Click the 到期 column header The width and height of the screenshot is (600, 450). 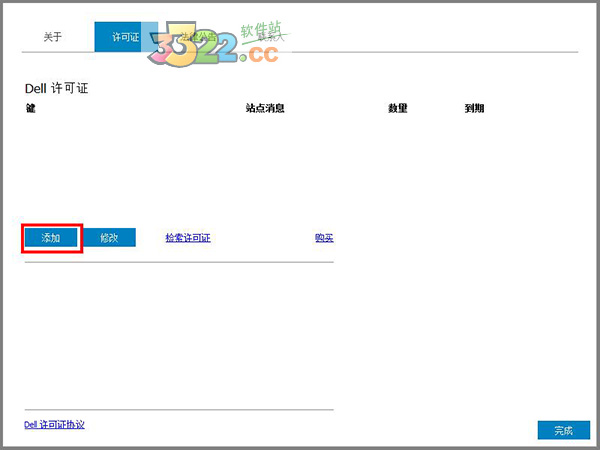[474, 108]
